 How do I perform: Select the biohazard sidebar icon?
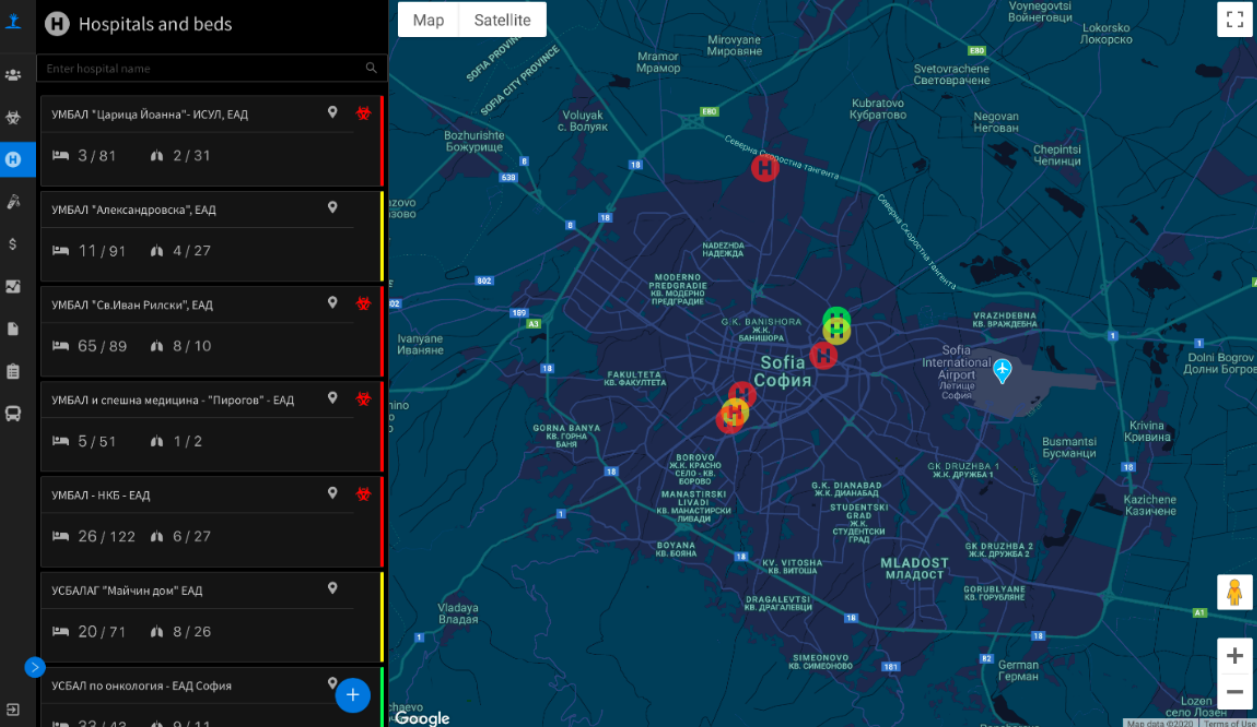[x=13, y=117]
